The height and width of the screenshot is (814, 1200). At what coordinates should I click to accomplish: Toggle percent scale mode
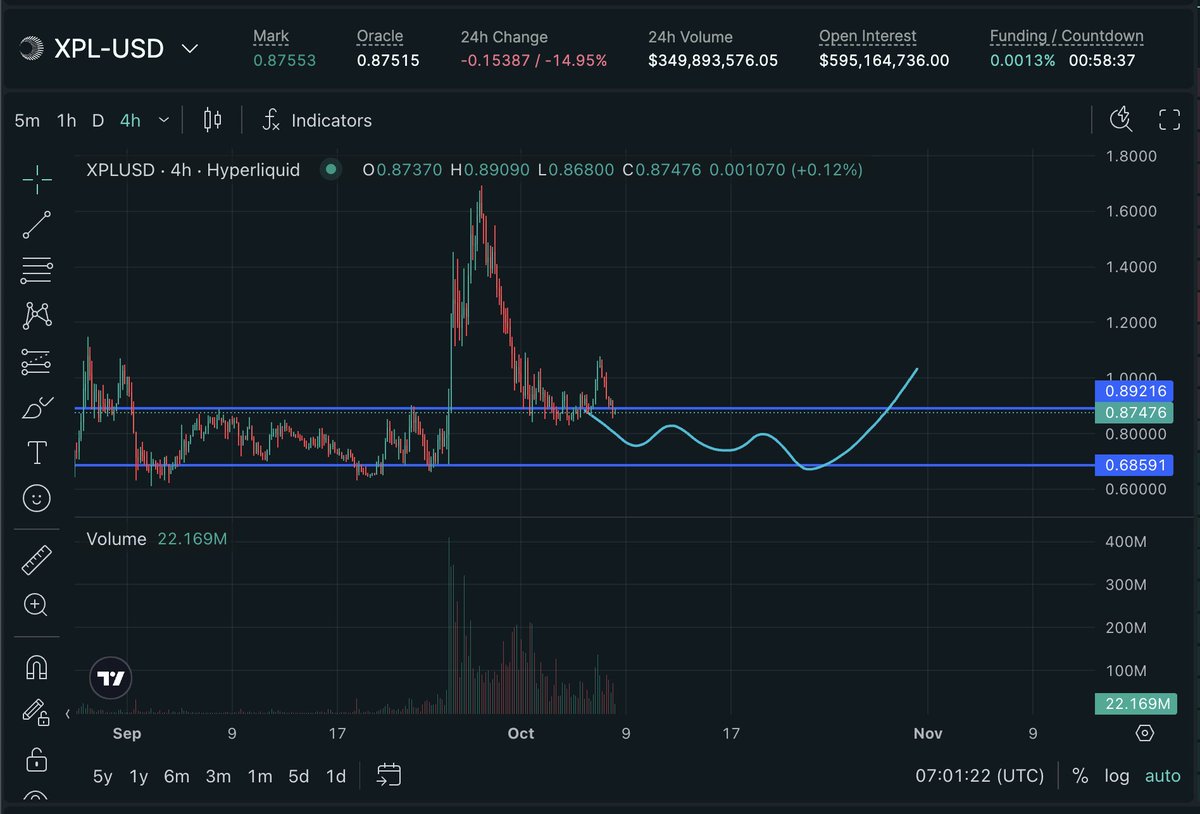pyautogui.click(x=1080, y=776)
